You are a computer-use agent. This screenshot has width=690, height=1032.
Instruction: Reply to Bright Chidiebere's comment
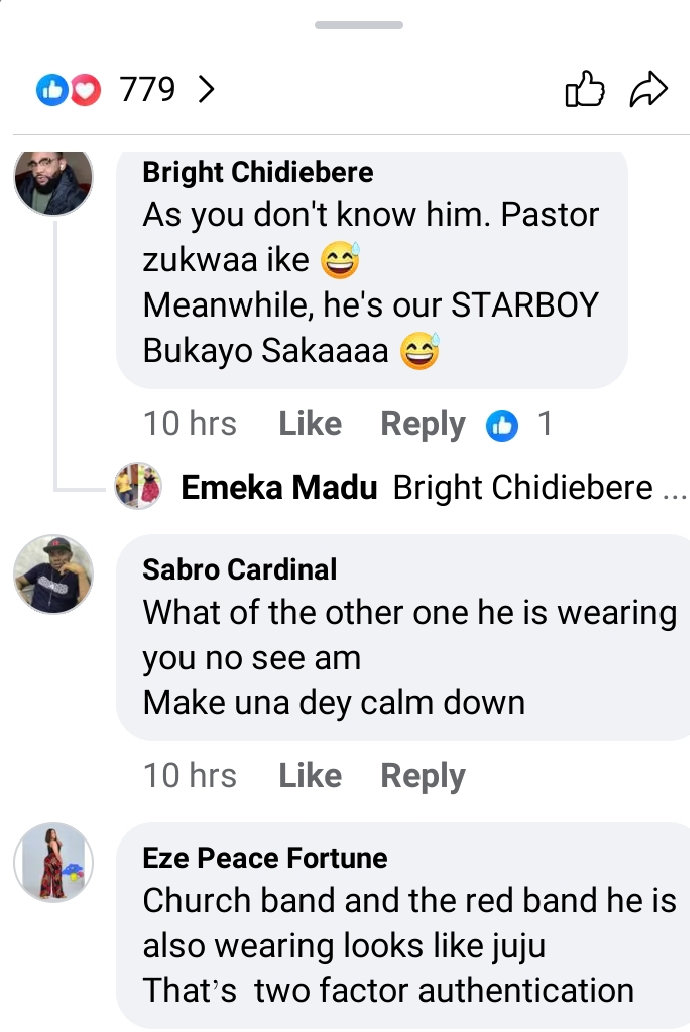[x=423, y=424]
